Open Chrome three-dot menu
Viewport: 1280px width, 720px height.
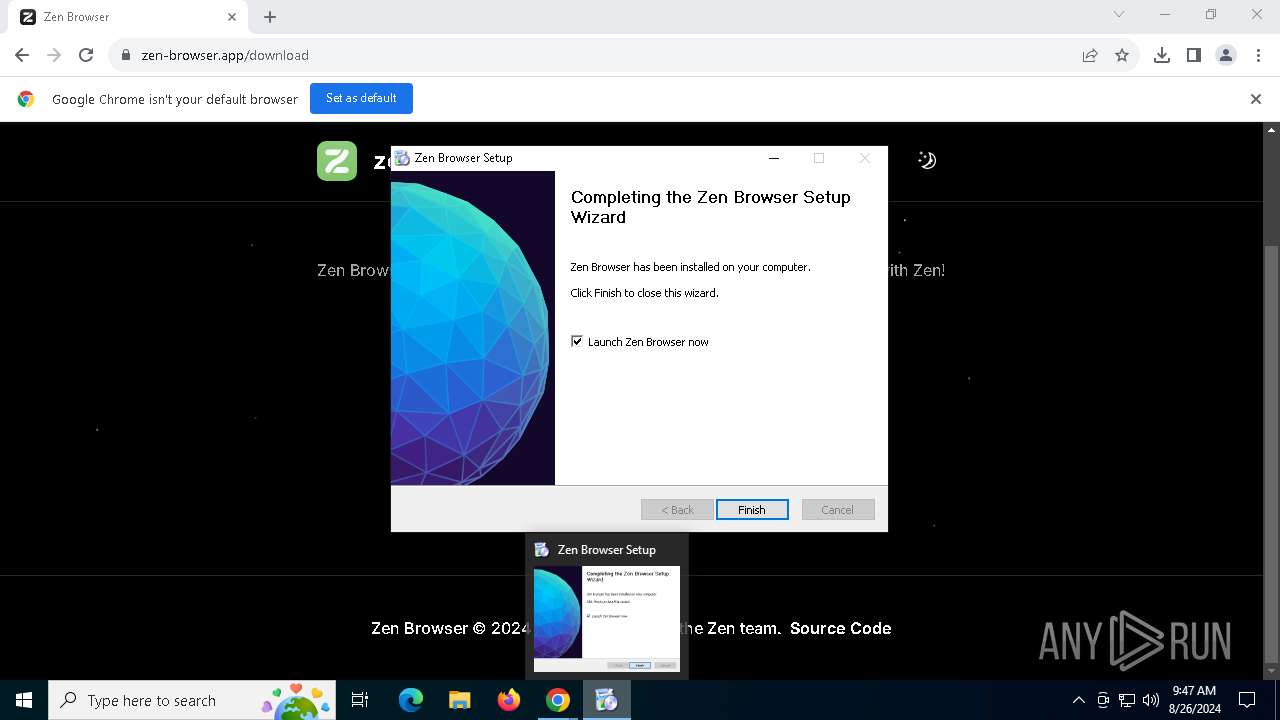[1257, 55]
